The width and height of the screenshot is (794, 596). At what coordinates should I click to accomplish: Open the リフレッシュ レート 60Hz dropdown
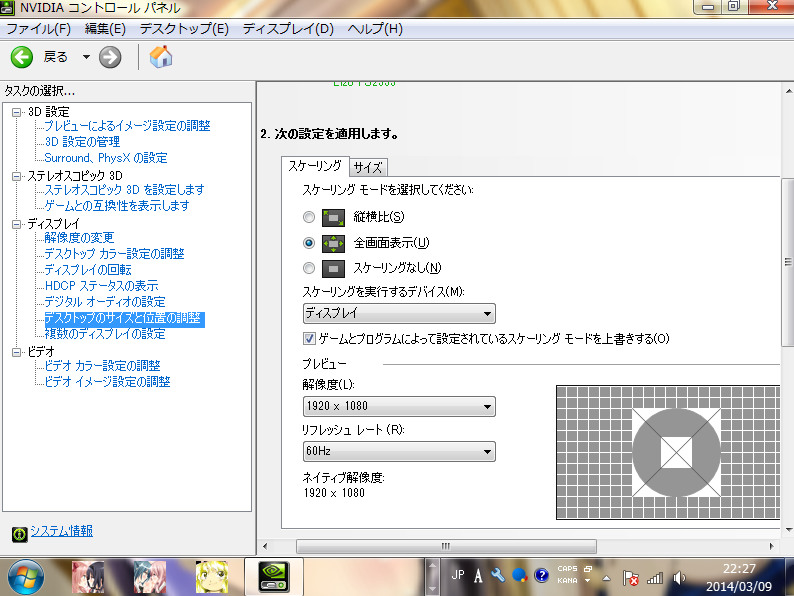coord(399,452)
